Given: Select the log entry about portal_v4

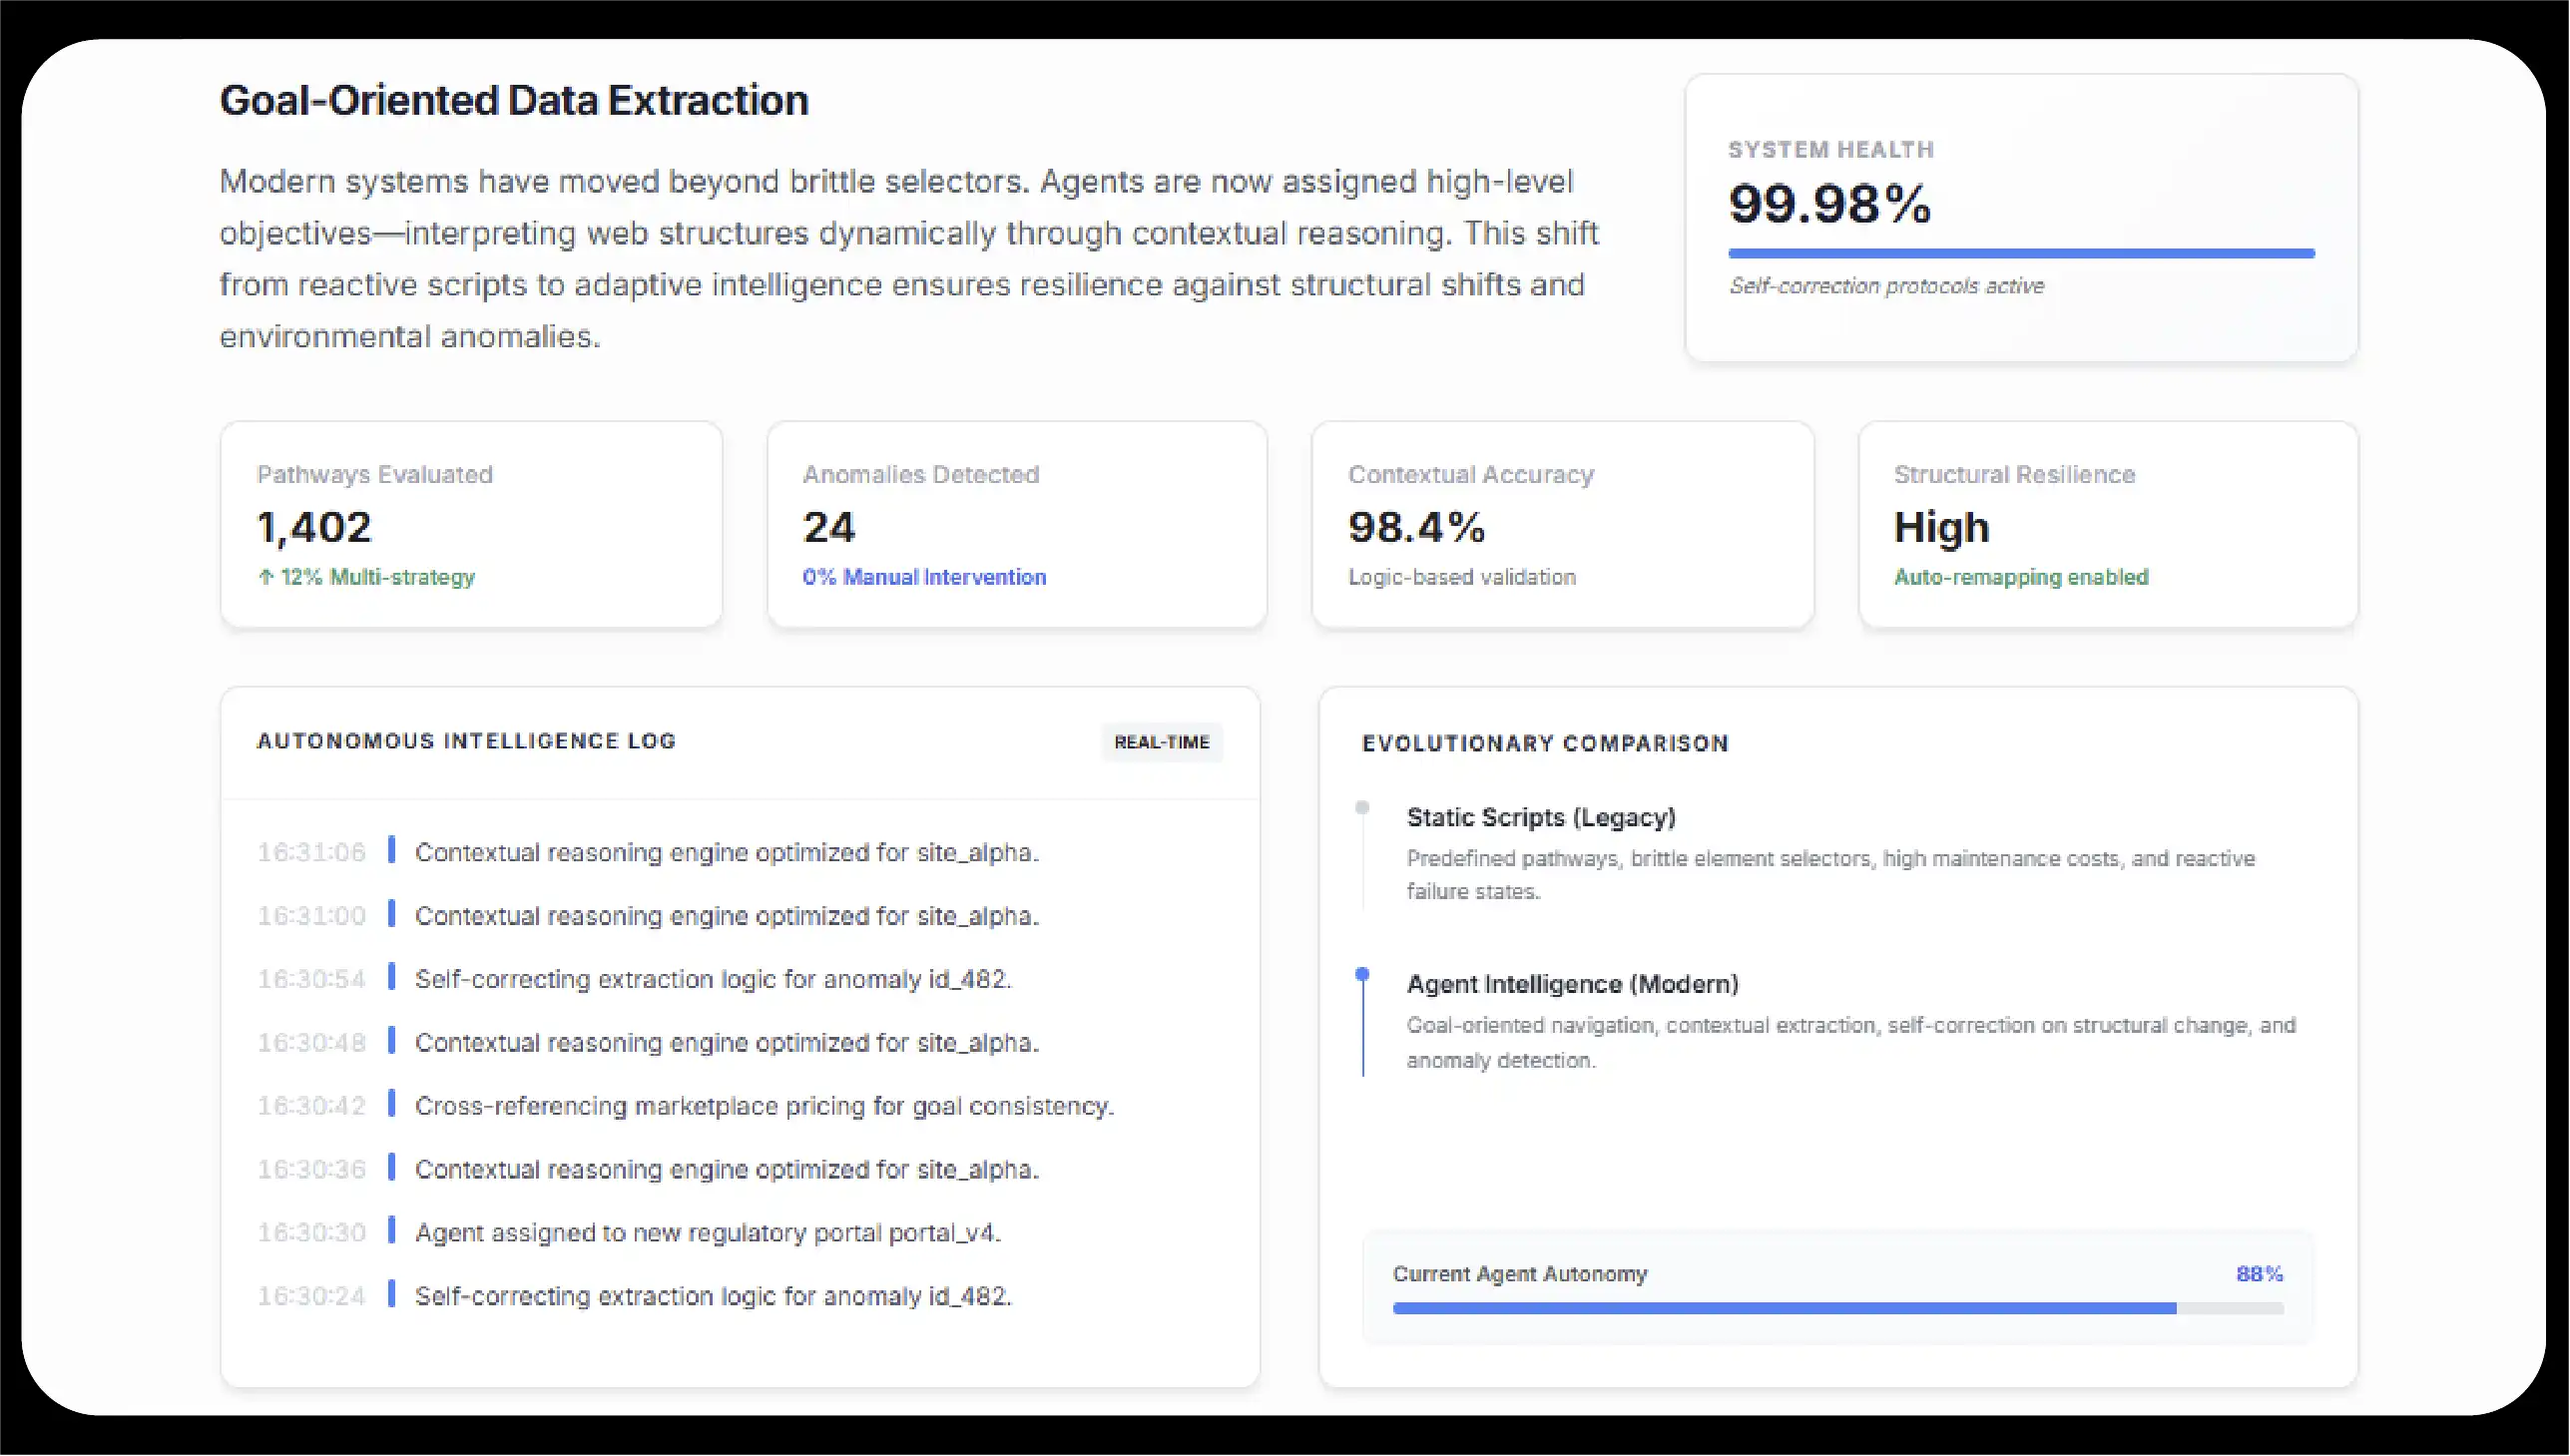Looking at the screenshot, I should (x=706, y=1232).
